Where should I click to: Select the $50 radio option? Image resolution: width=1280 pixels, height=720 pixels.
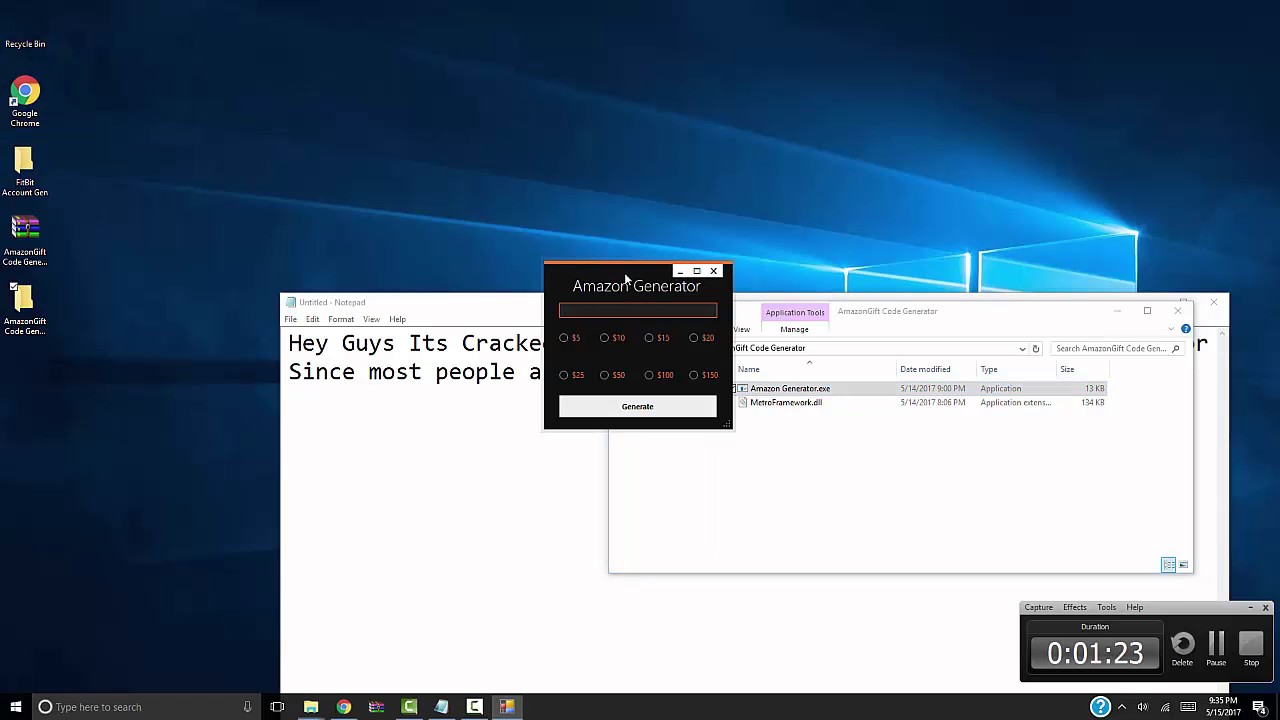click(x=612, y=375)
